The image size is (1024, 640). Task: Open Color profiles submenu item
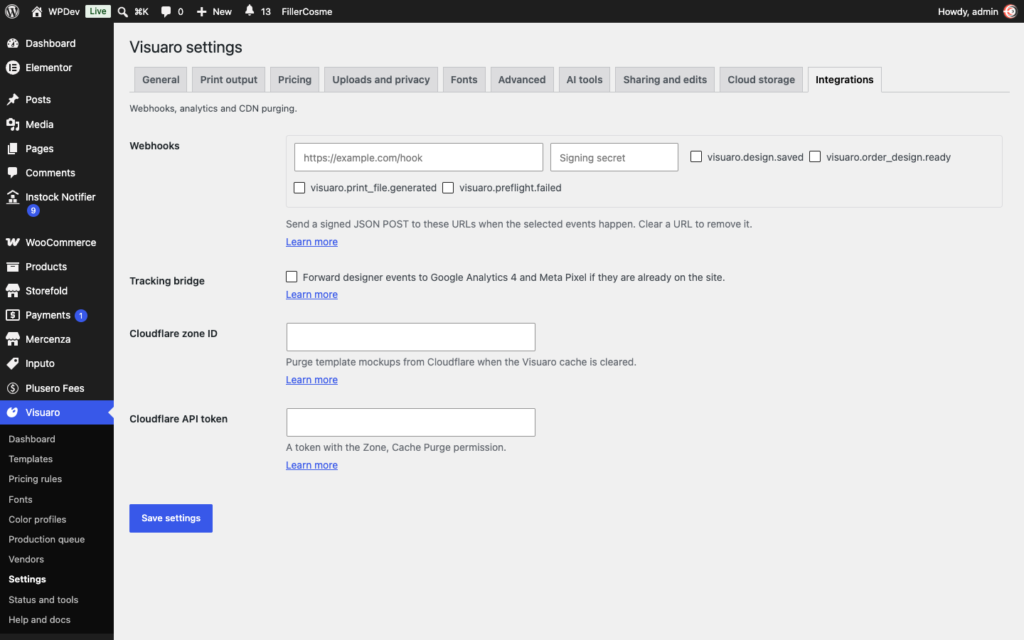[37, 519]
